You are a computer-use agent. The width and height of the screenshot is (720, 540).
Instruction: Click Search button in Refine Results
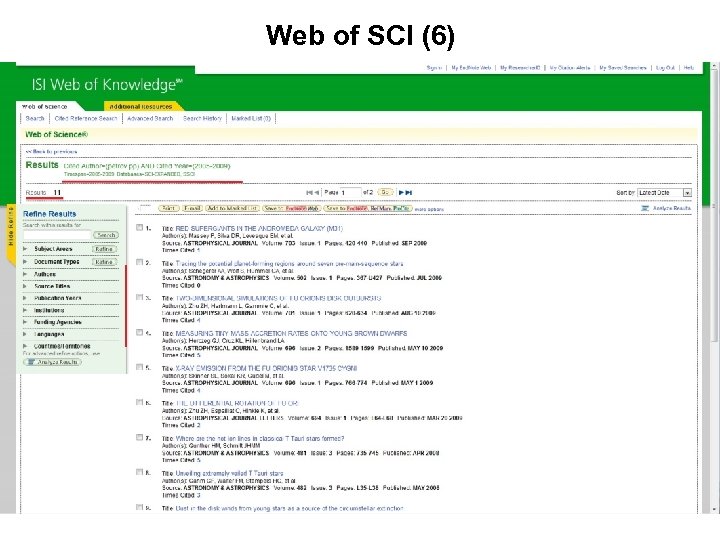(106, 235)
